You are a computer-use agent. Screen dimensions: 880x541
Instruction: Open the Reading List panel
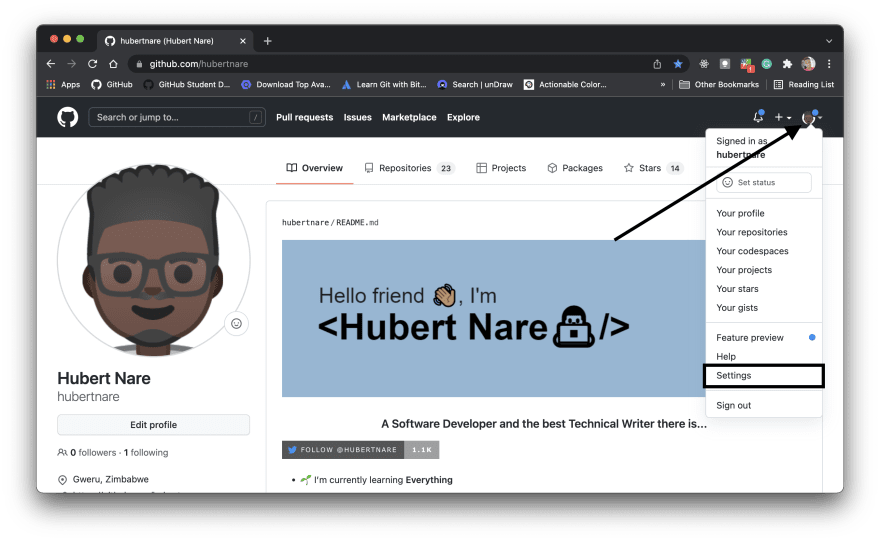804,85
